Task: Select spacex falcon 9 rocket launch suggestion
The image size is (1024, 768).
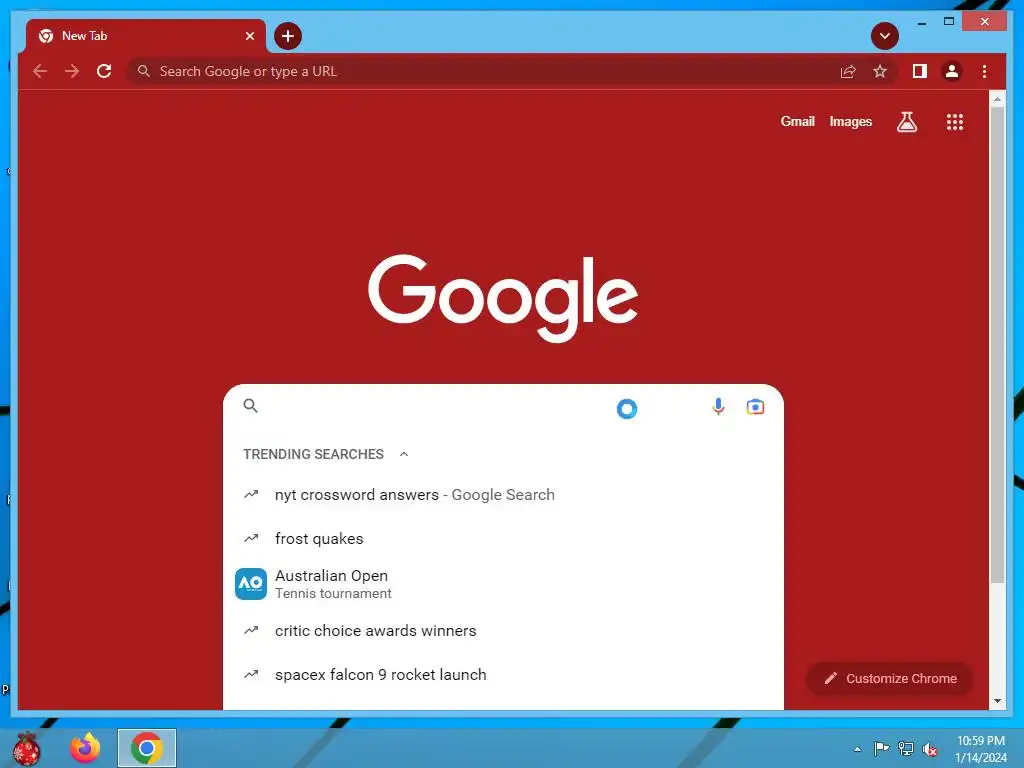Action: (x=503, y=675)
